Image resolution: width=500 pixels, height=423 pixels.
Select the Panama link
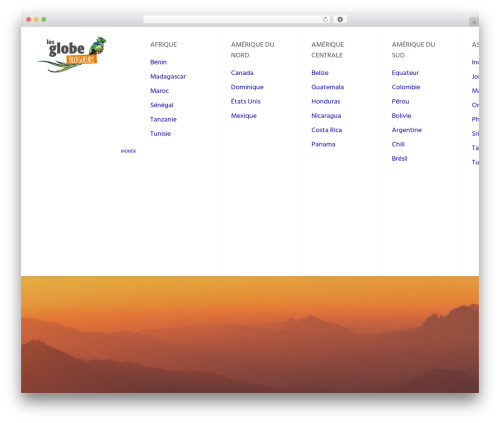(323, 145)
